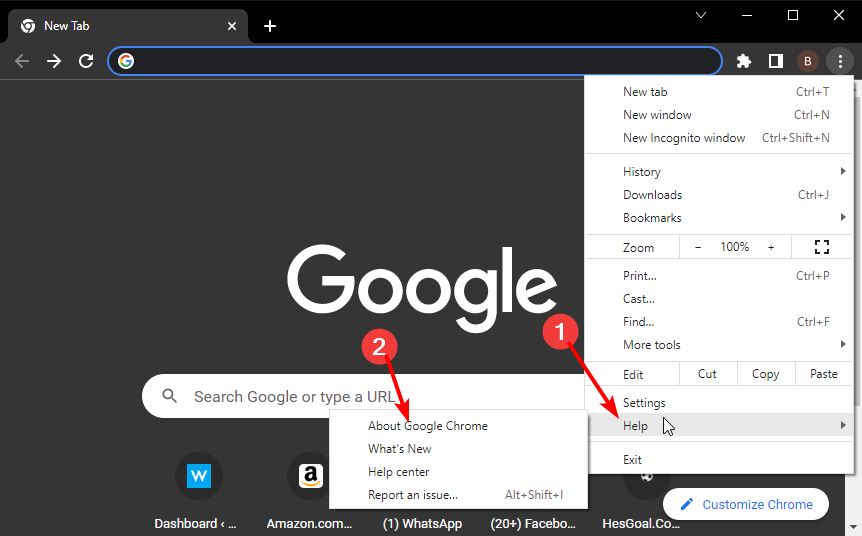Click Cut in the Edit row
The image size is (862, 536).
pos(708,374)
